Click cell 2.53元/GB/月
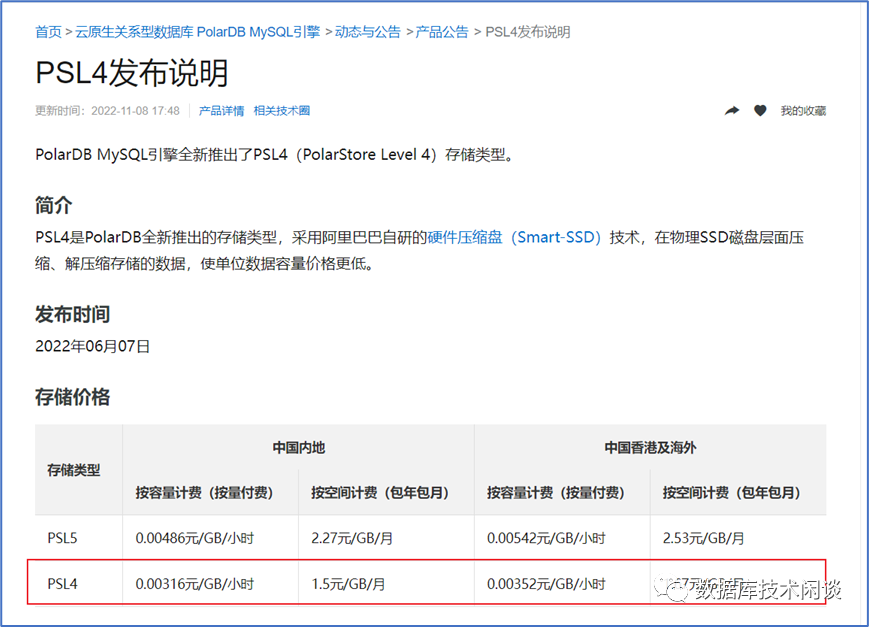Screen dimensions: 869x627 click(703, 538)
